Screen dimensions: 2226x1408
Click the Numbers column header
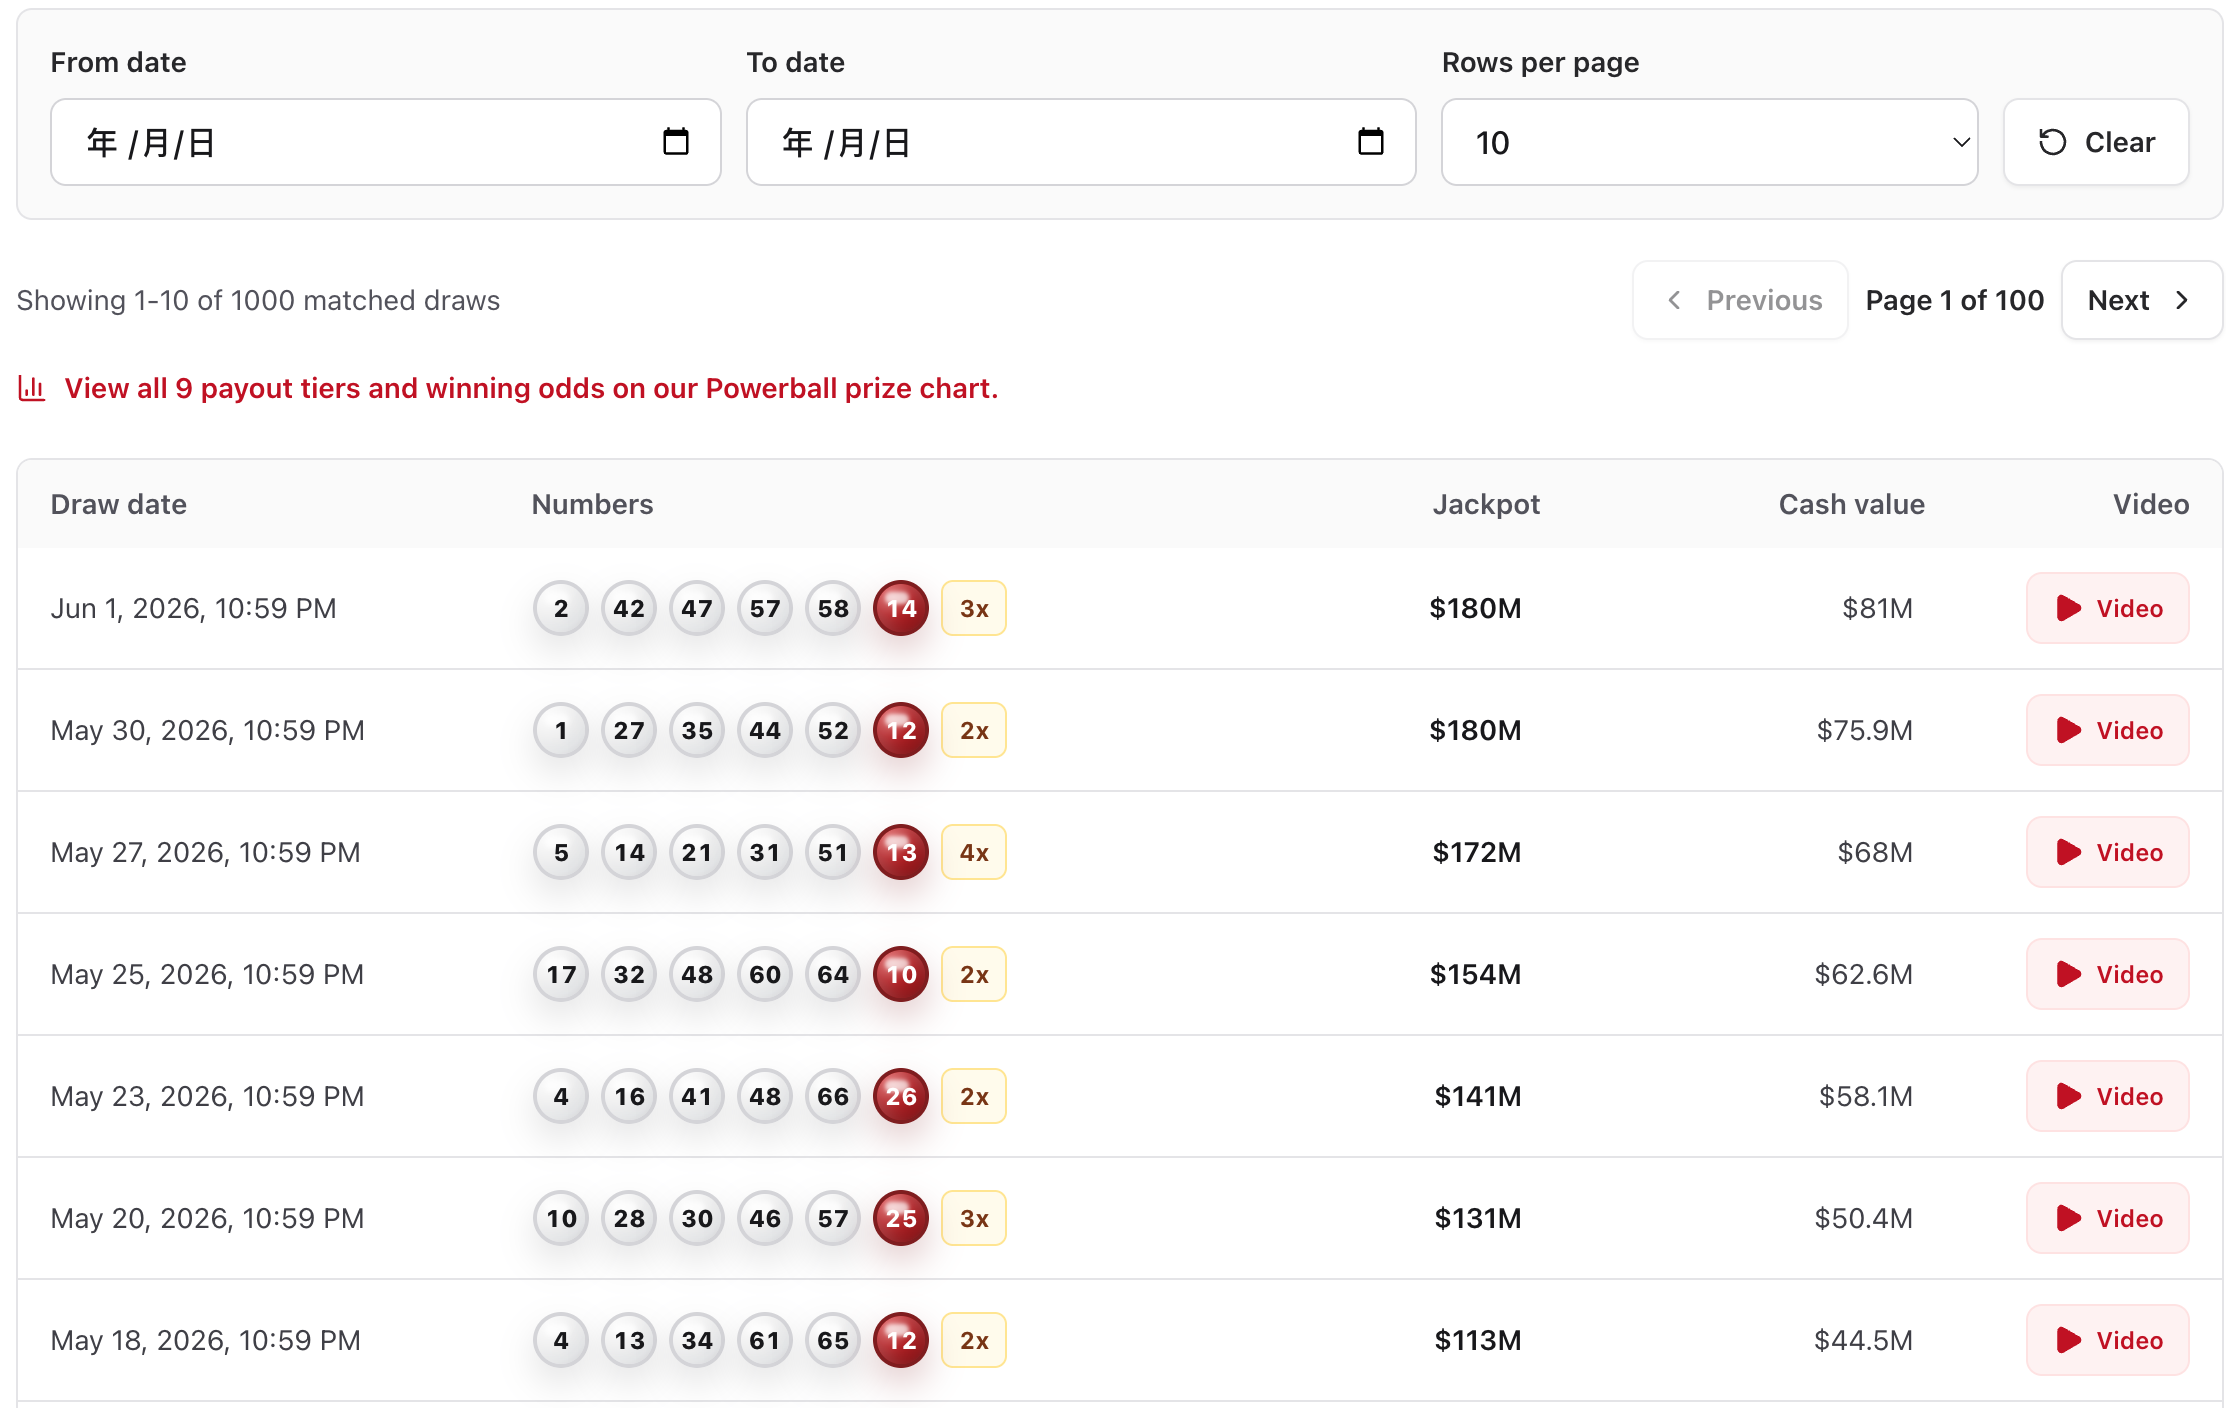(x=592, y=504)
